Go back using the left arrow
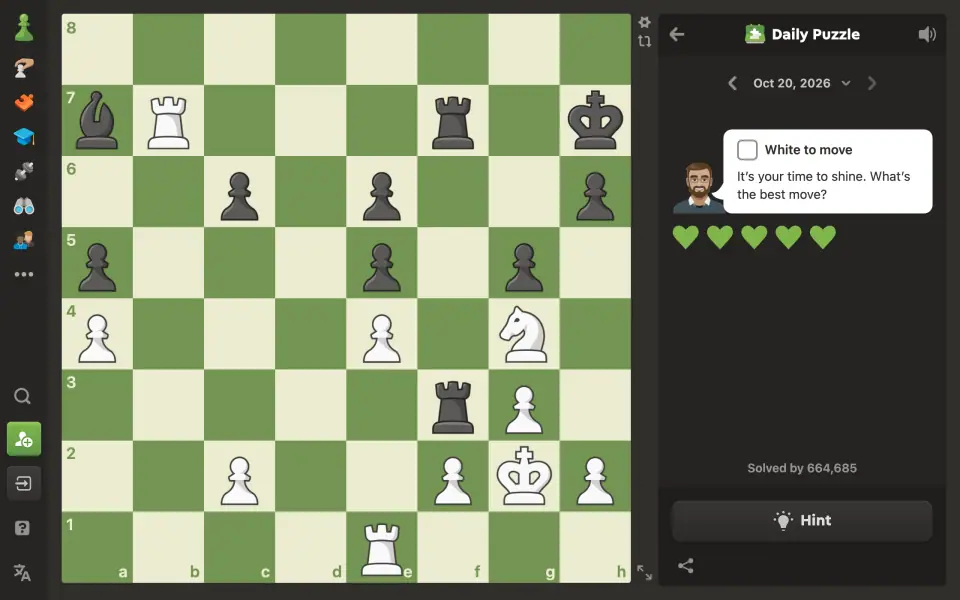 (677, 34)
